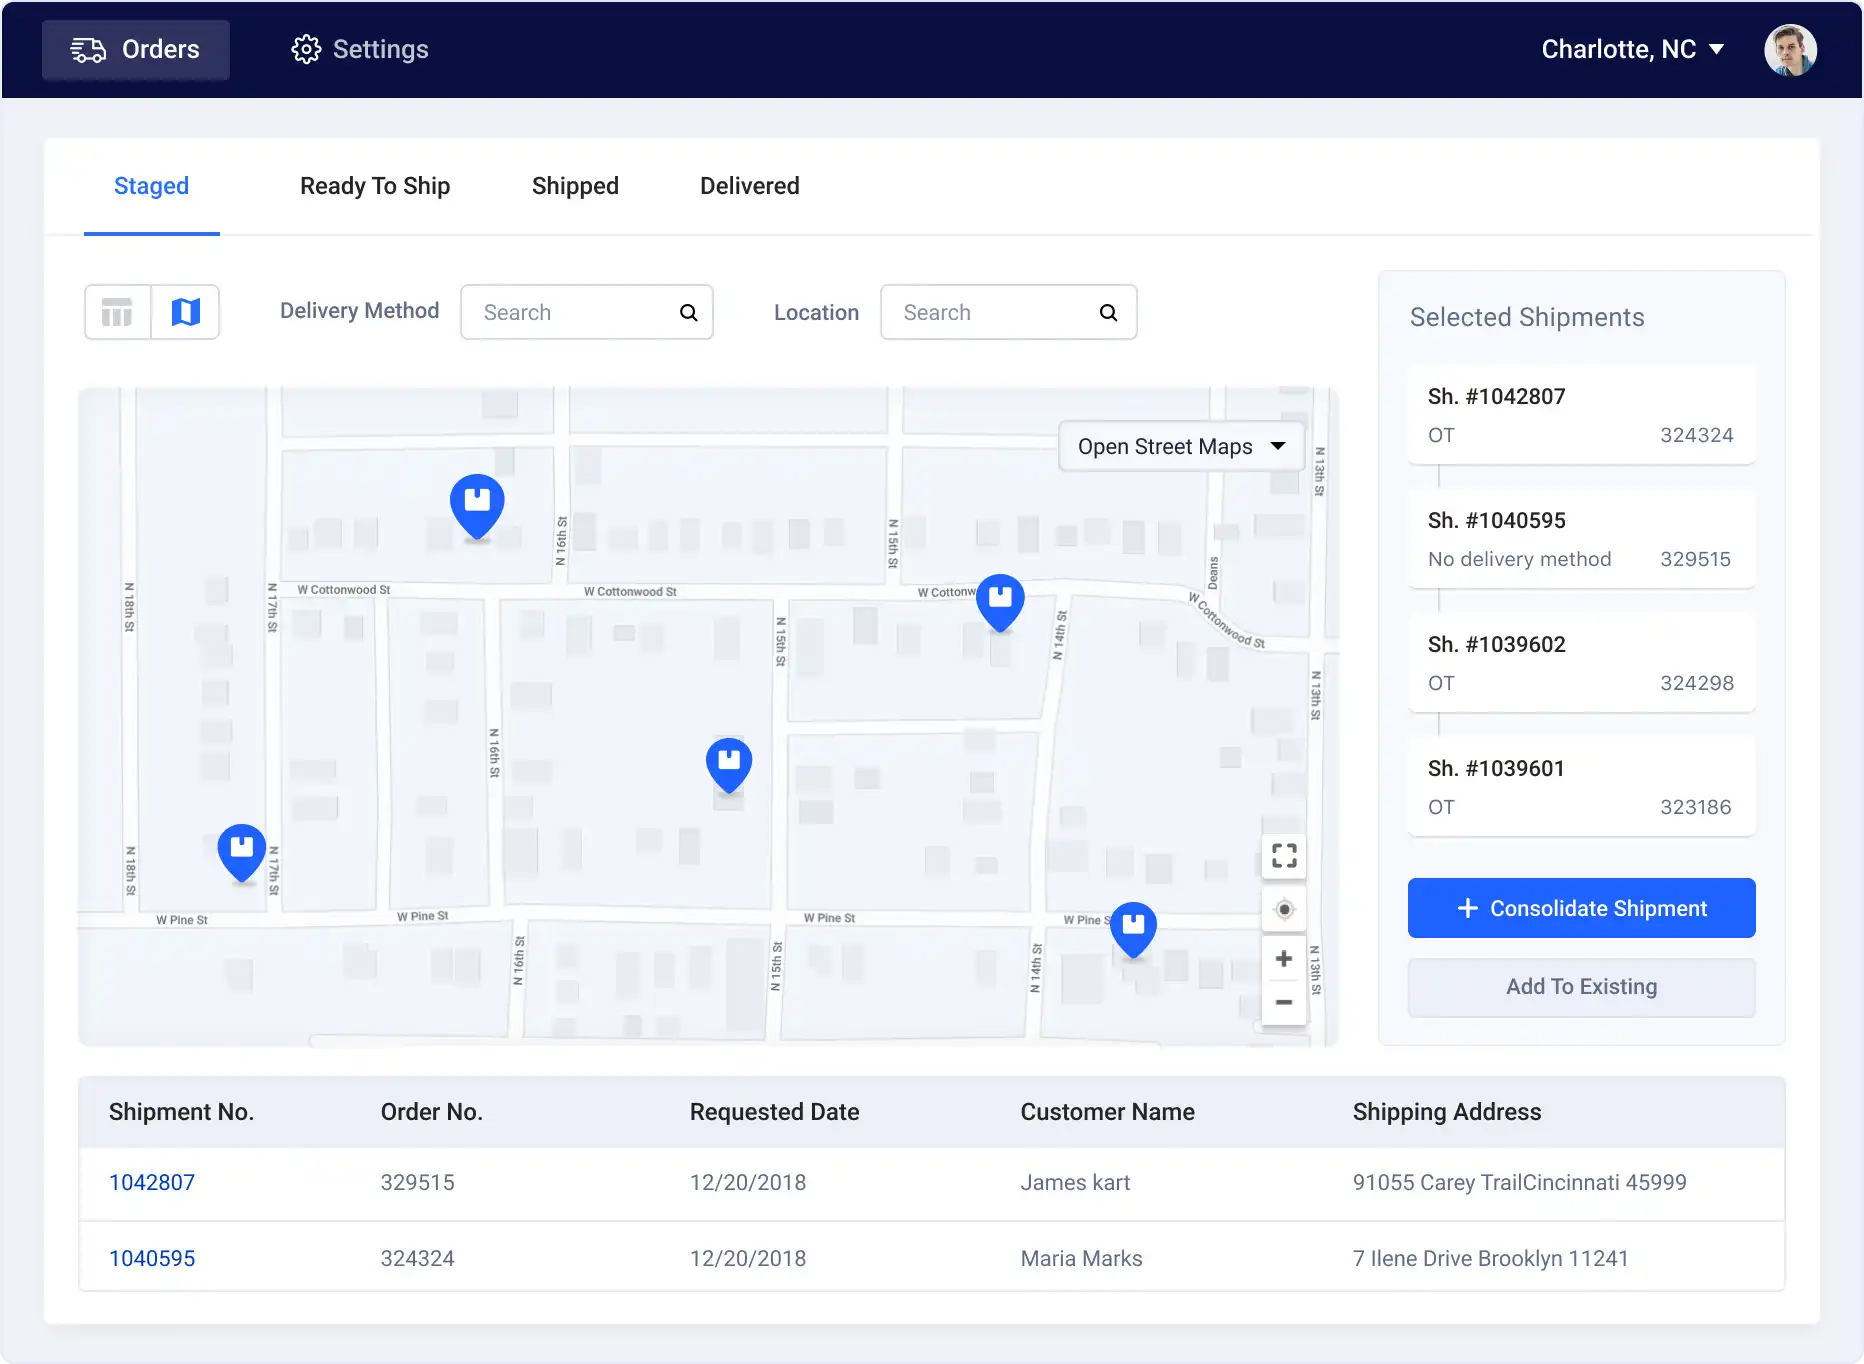Open the Delivered tab
Screen dimensions: 1864x1364
[749, 186]
